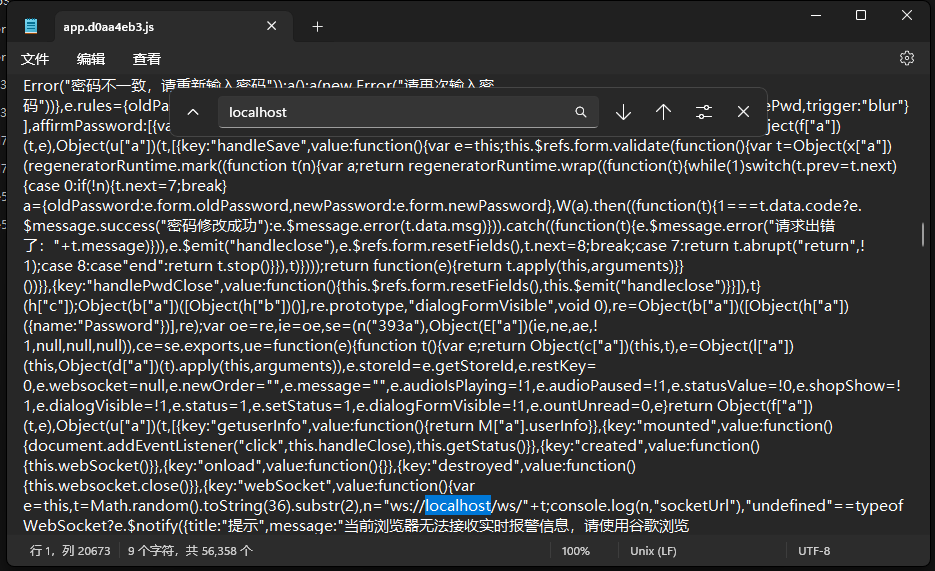
Task: Open Notepad settings gear
Action: [907, 58]
